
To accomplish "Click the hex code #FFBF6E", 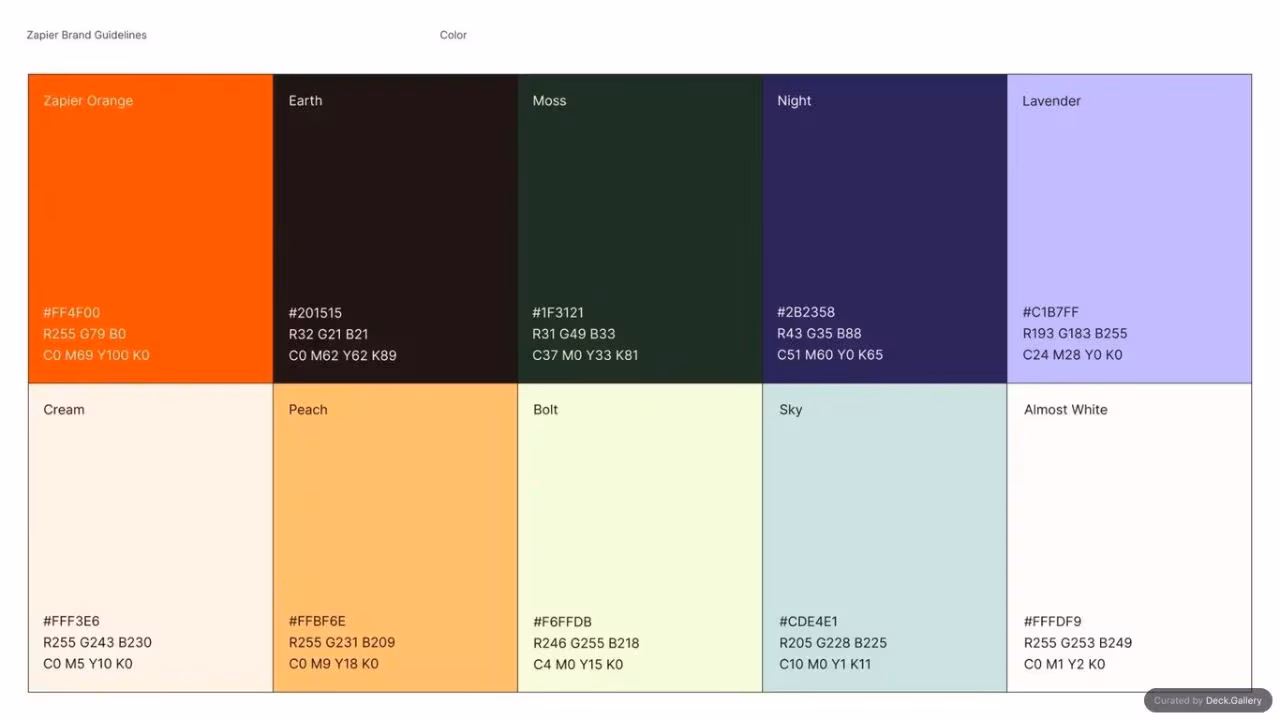I will pyautogui.click(x=317, y=621).
